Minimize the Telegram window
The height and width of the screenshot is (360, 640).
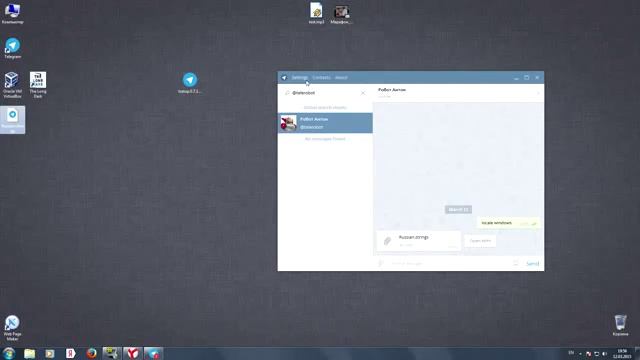[516, 78]
